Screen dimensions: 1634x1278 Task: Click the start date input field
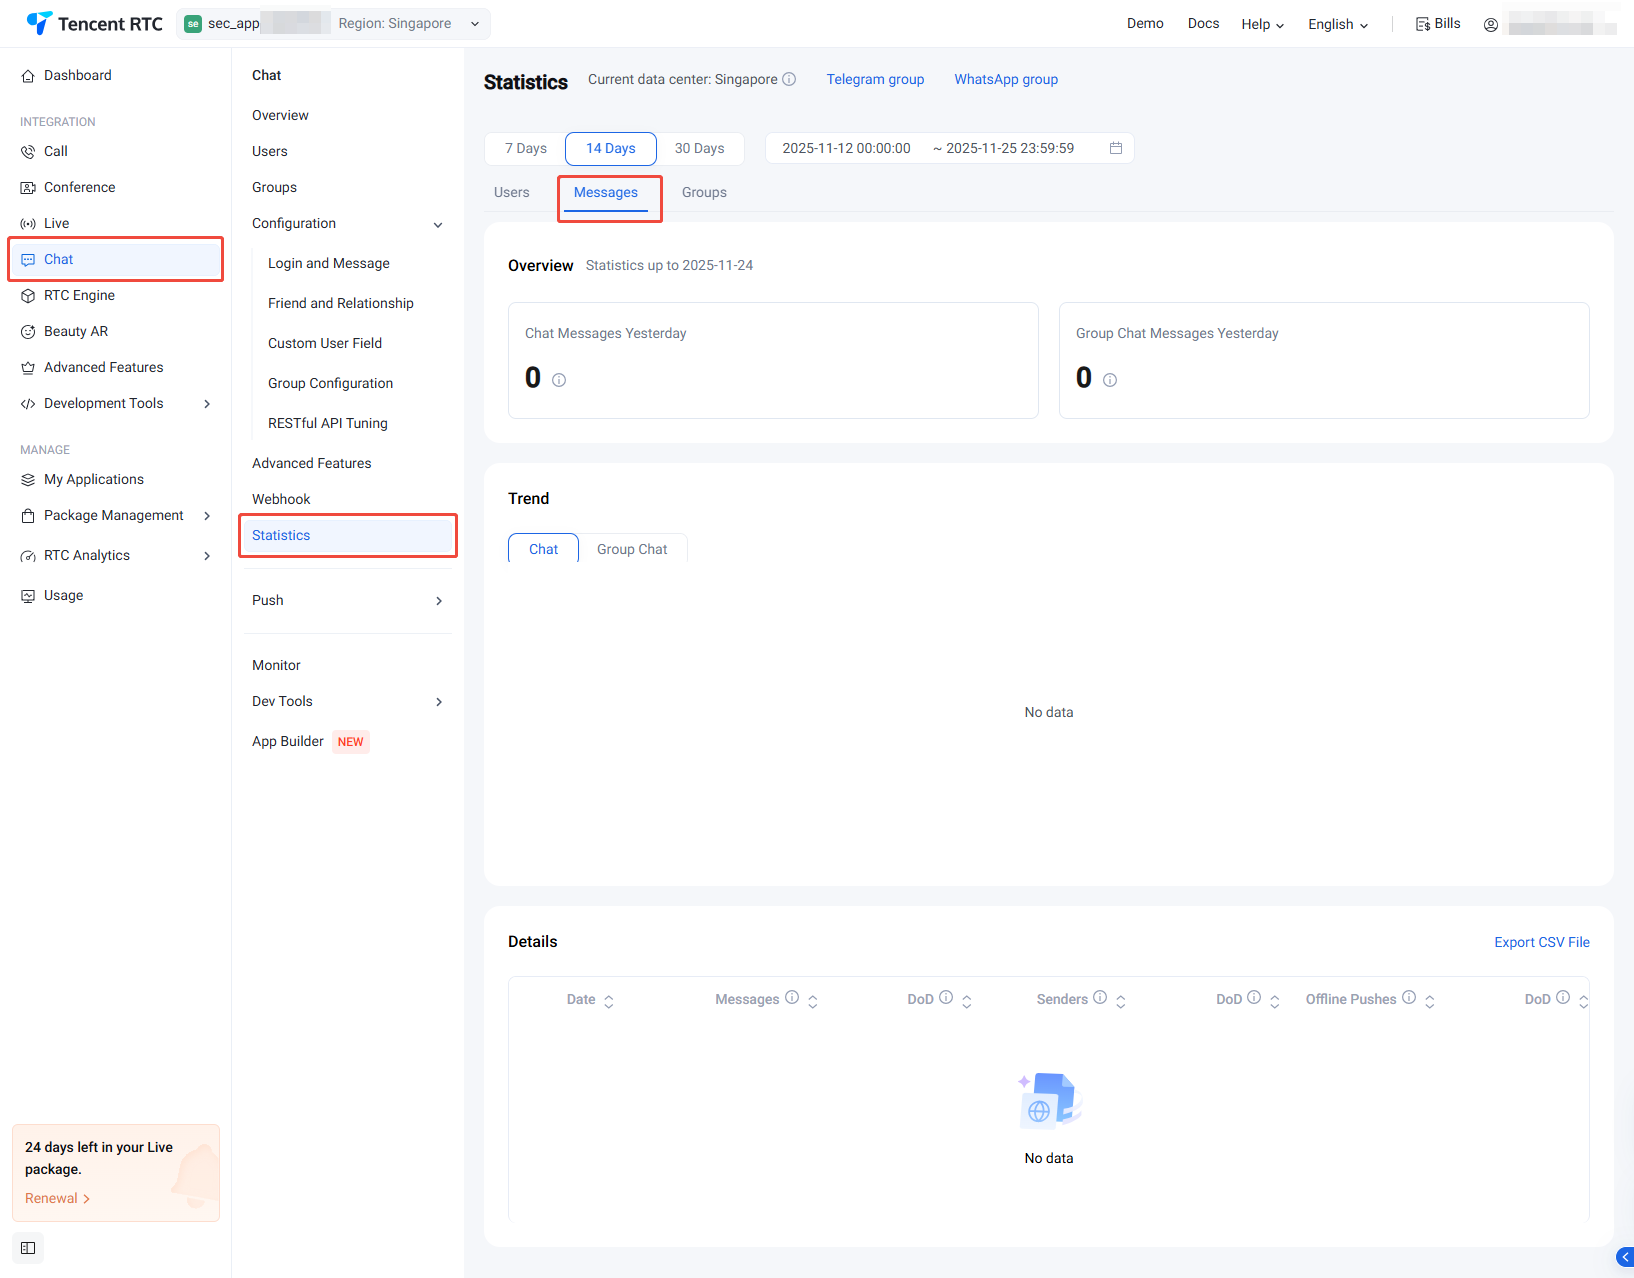846,148
